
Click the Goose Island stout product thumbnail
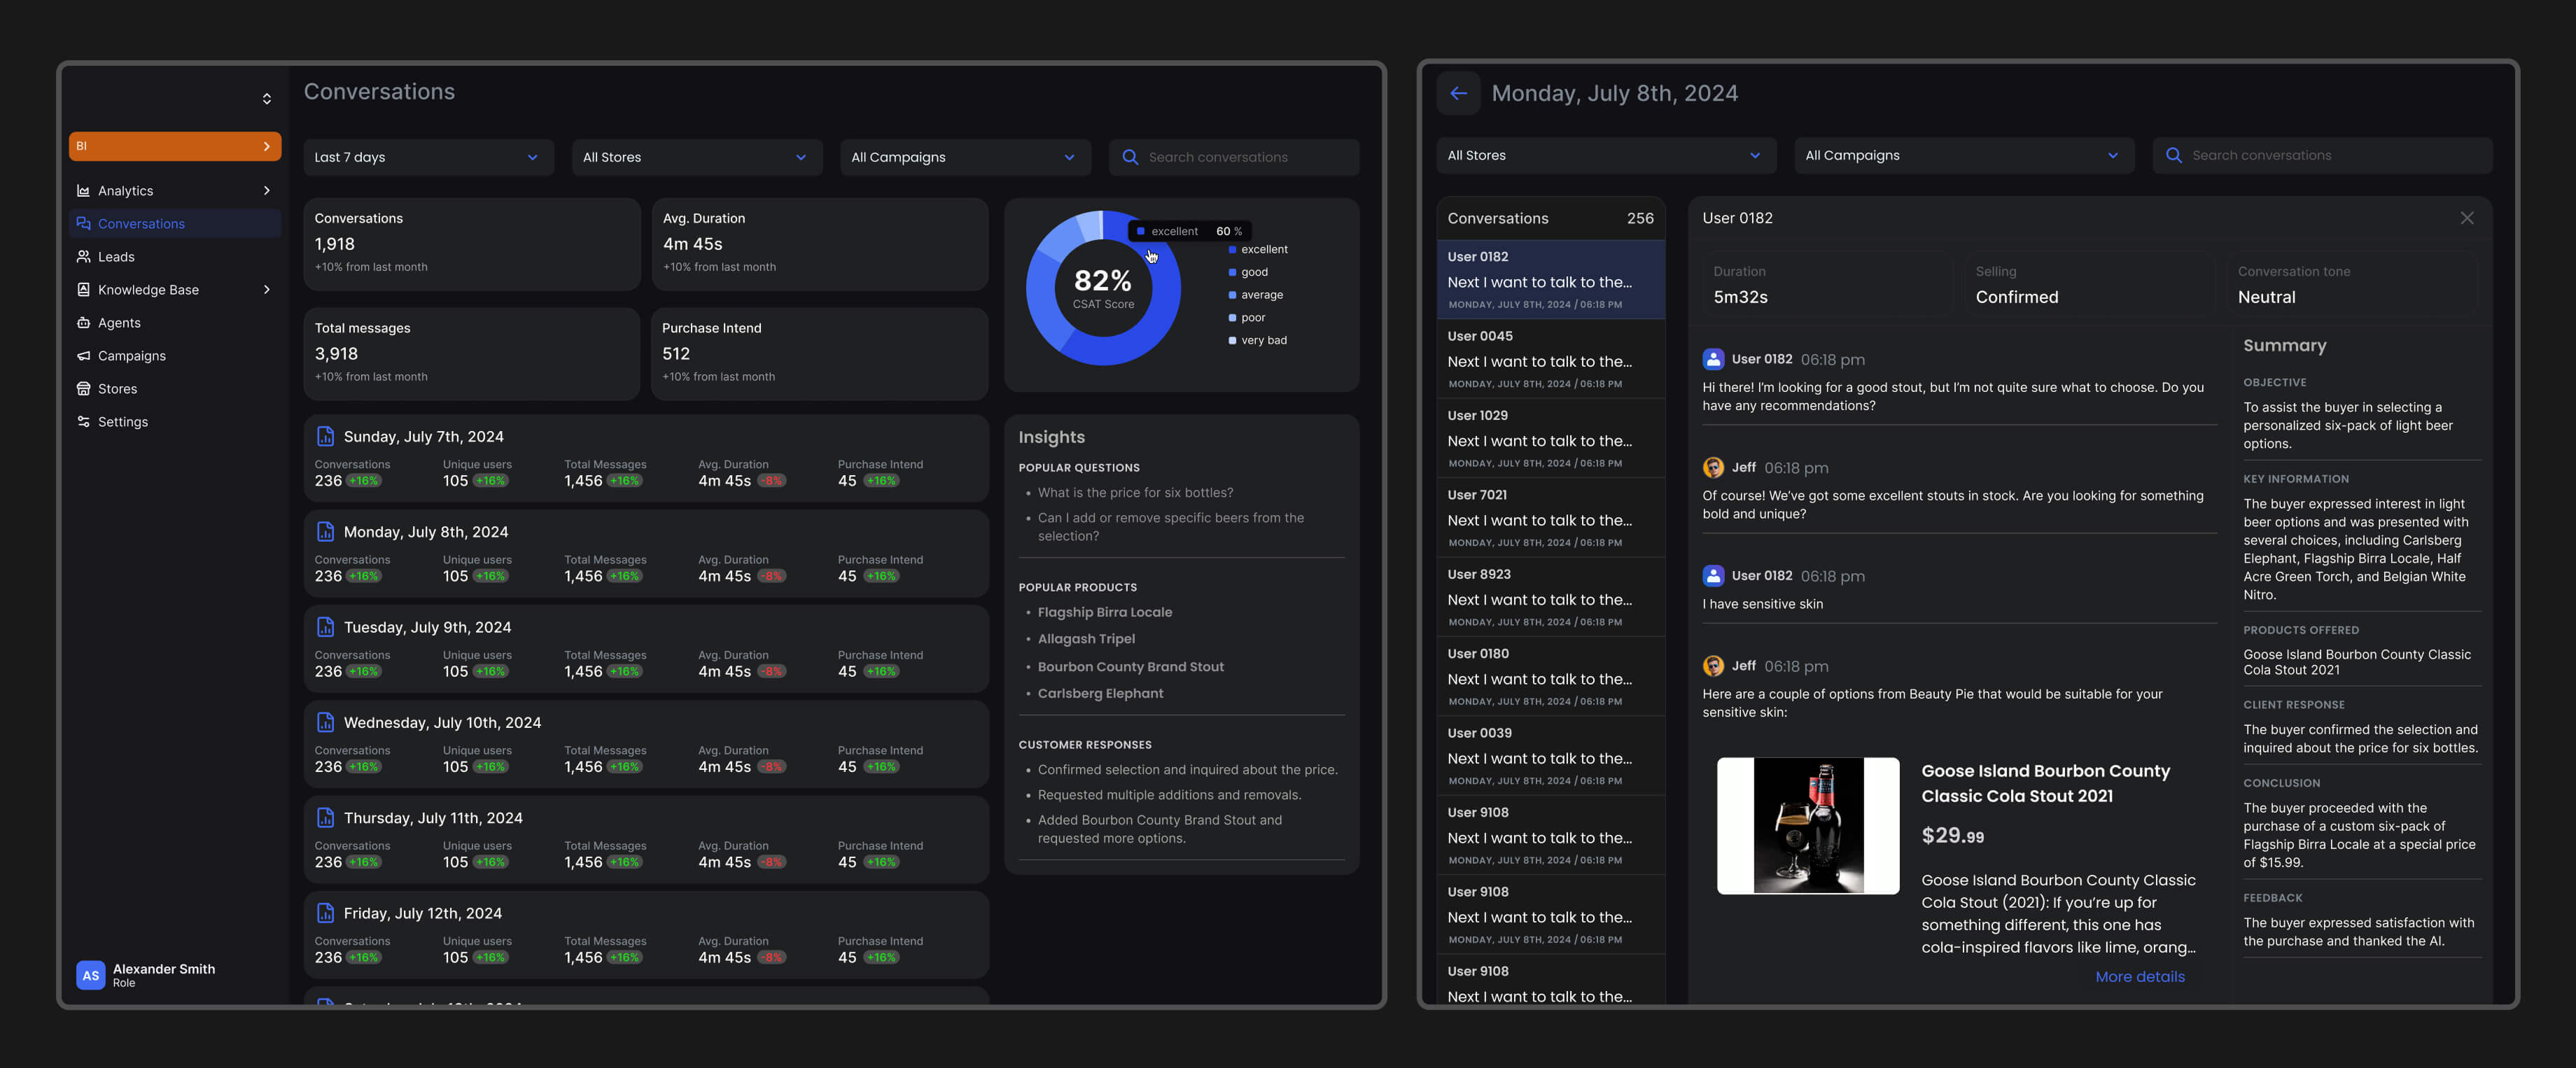pos(1807,825)
